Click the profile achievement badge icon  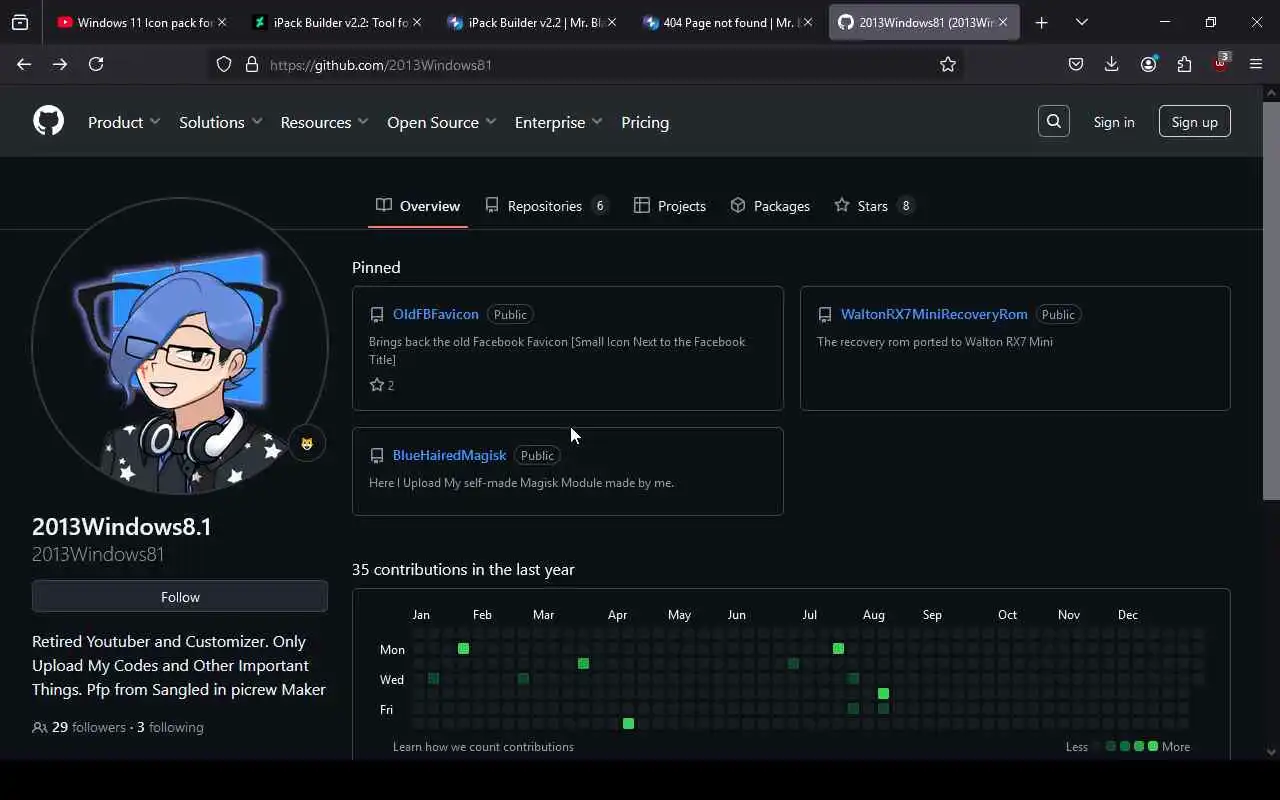point(307,444)
